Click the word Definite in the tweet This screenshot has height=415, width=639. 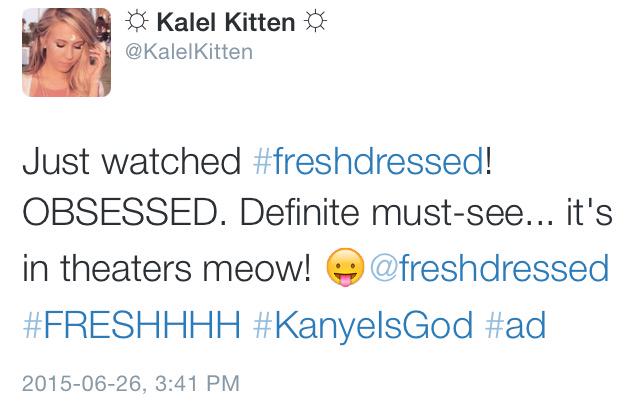point(300,213)
